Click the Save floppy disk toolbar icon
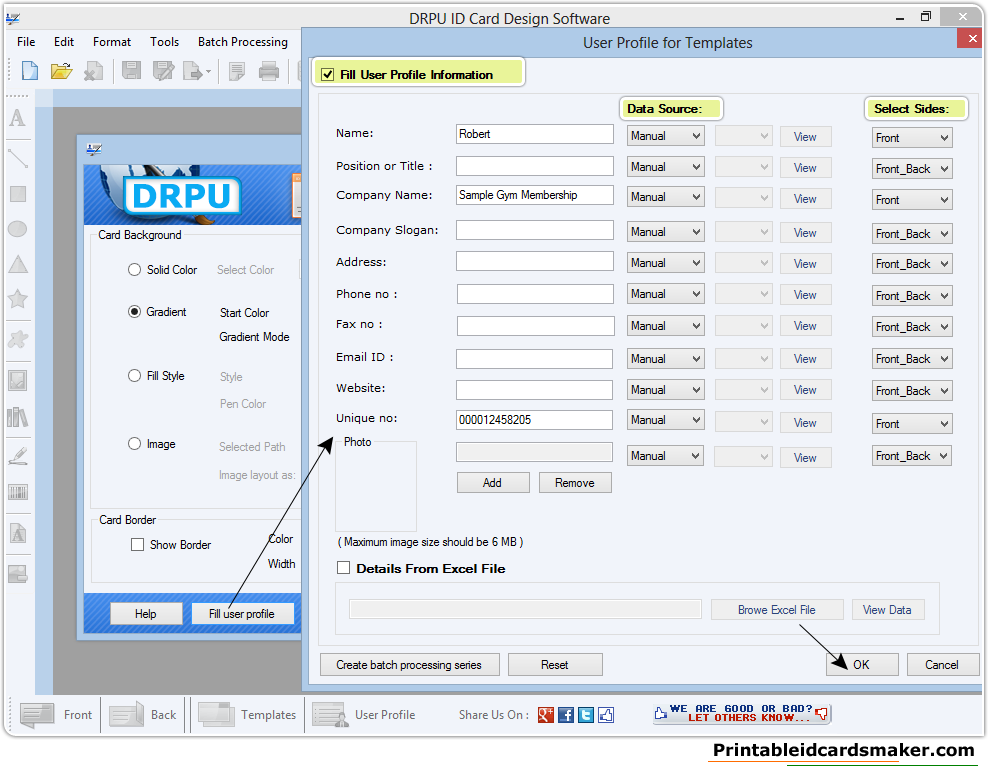 131,71
